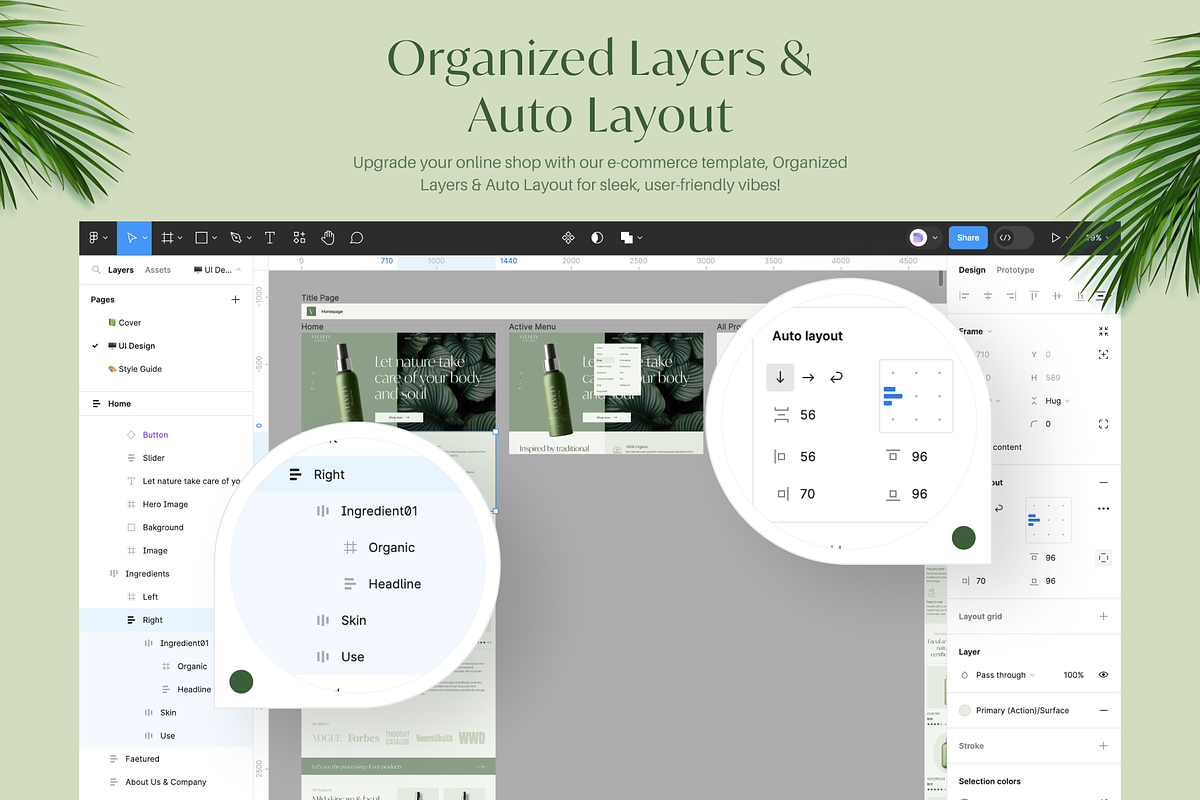Click the Independent corners icon
The image size is (1200, 800).
pos(1103,424)
